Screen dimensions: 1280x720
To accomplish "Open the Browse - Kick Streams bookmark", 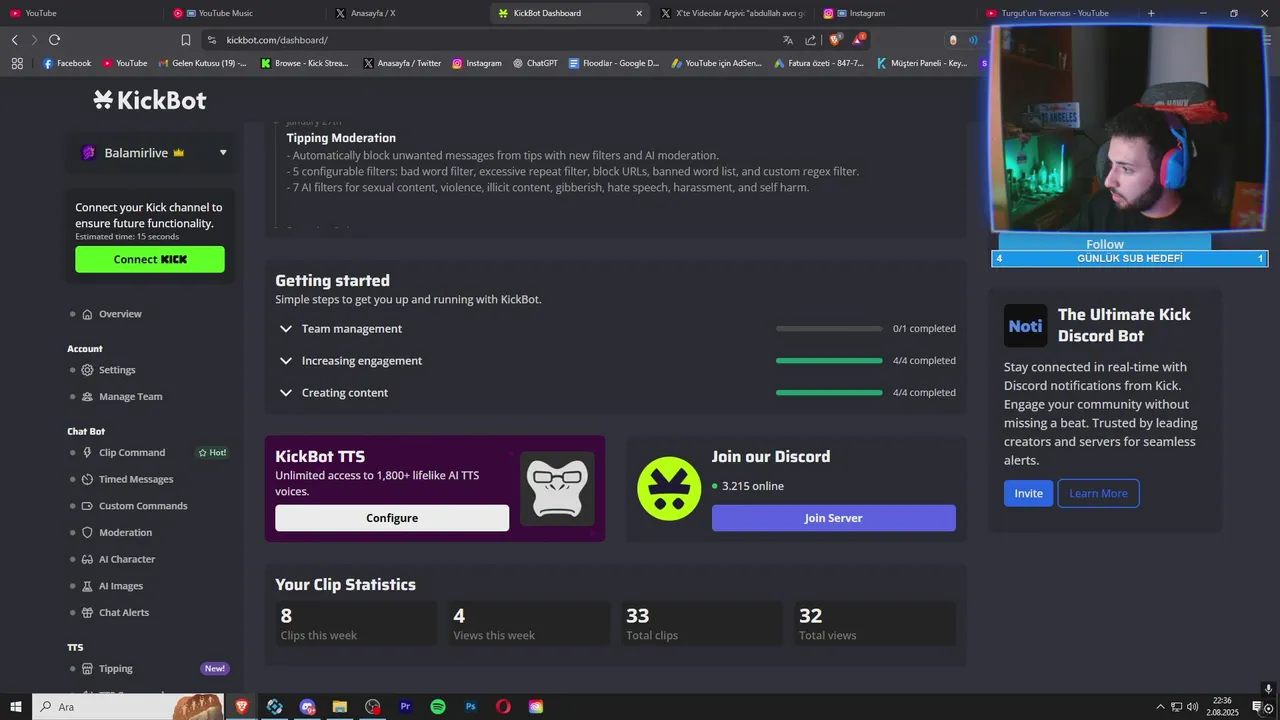I will pos(305,63).
